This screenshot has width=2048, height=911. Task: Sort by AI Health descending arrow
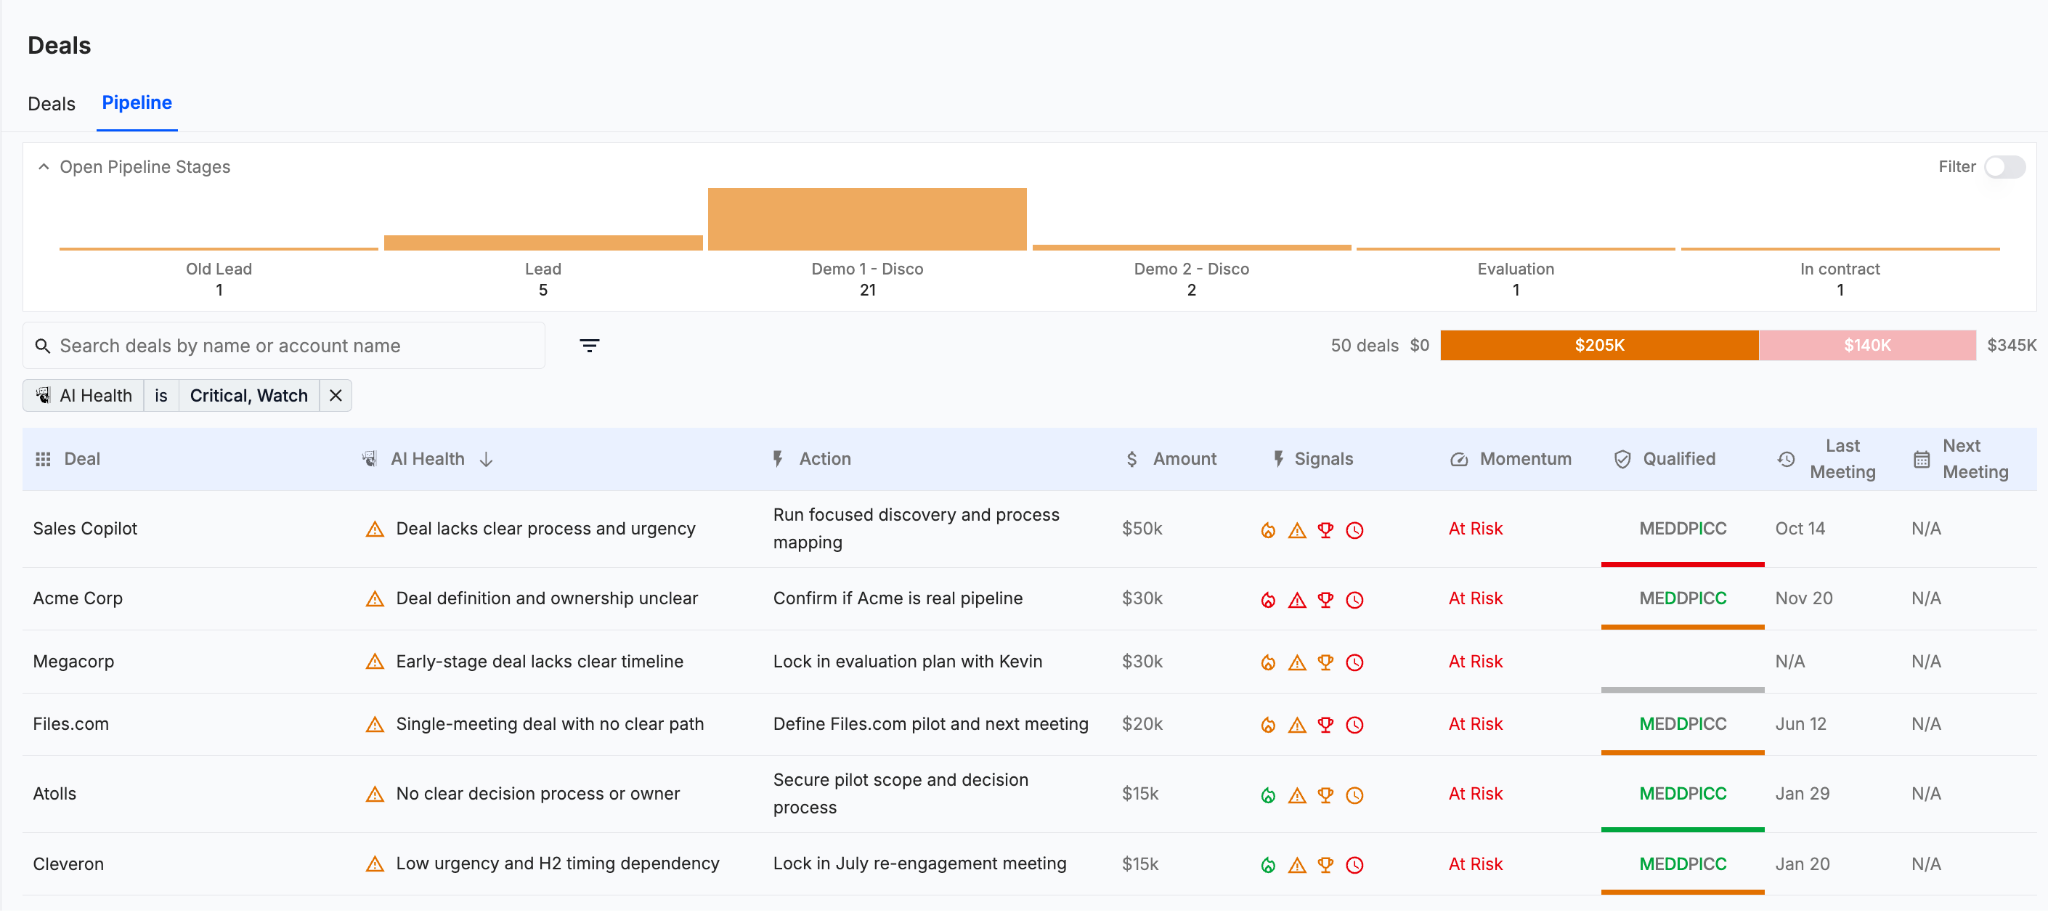click(486, 459)
